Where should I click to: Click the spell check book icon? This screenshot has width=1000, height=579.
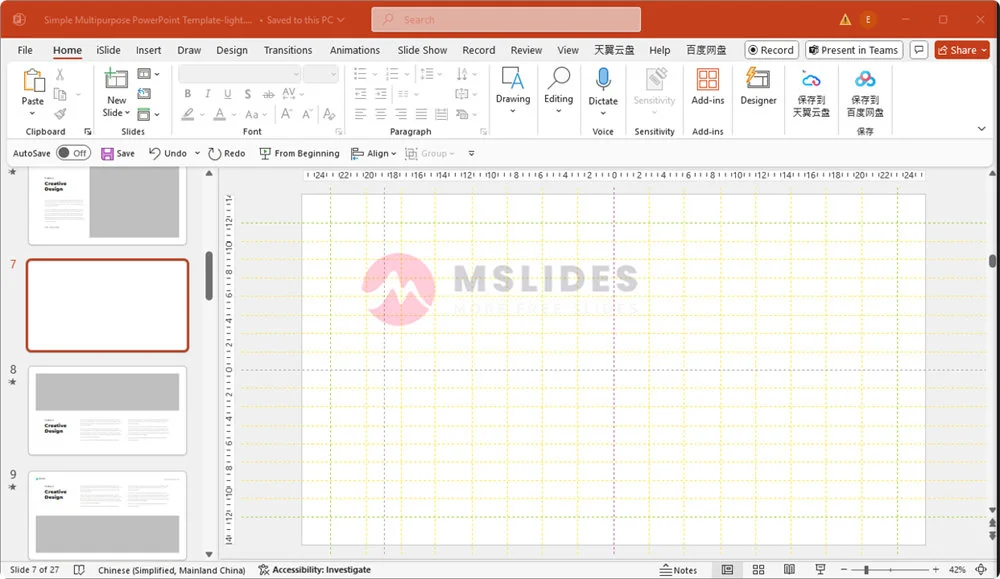pyautogui.click(x=79, y=569)
